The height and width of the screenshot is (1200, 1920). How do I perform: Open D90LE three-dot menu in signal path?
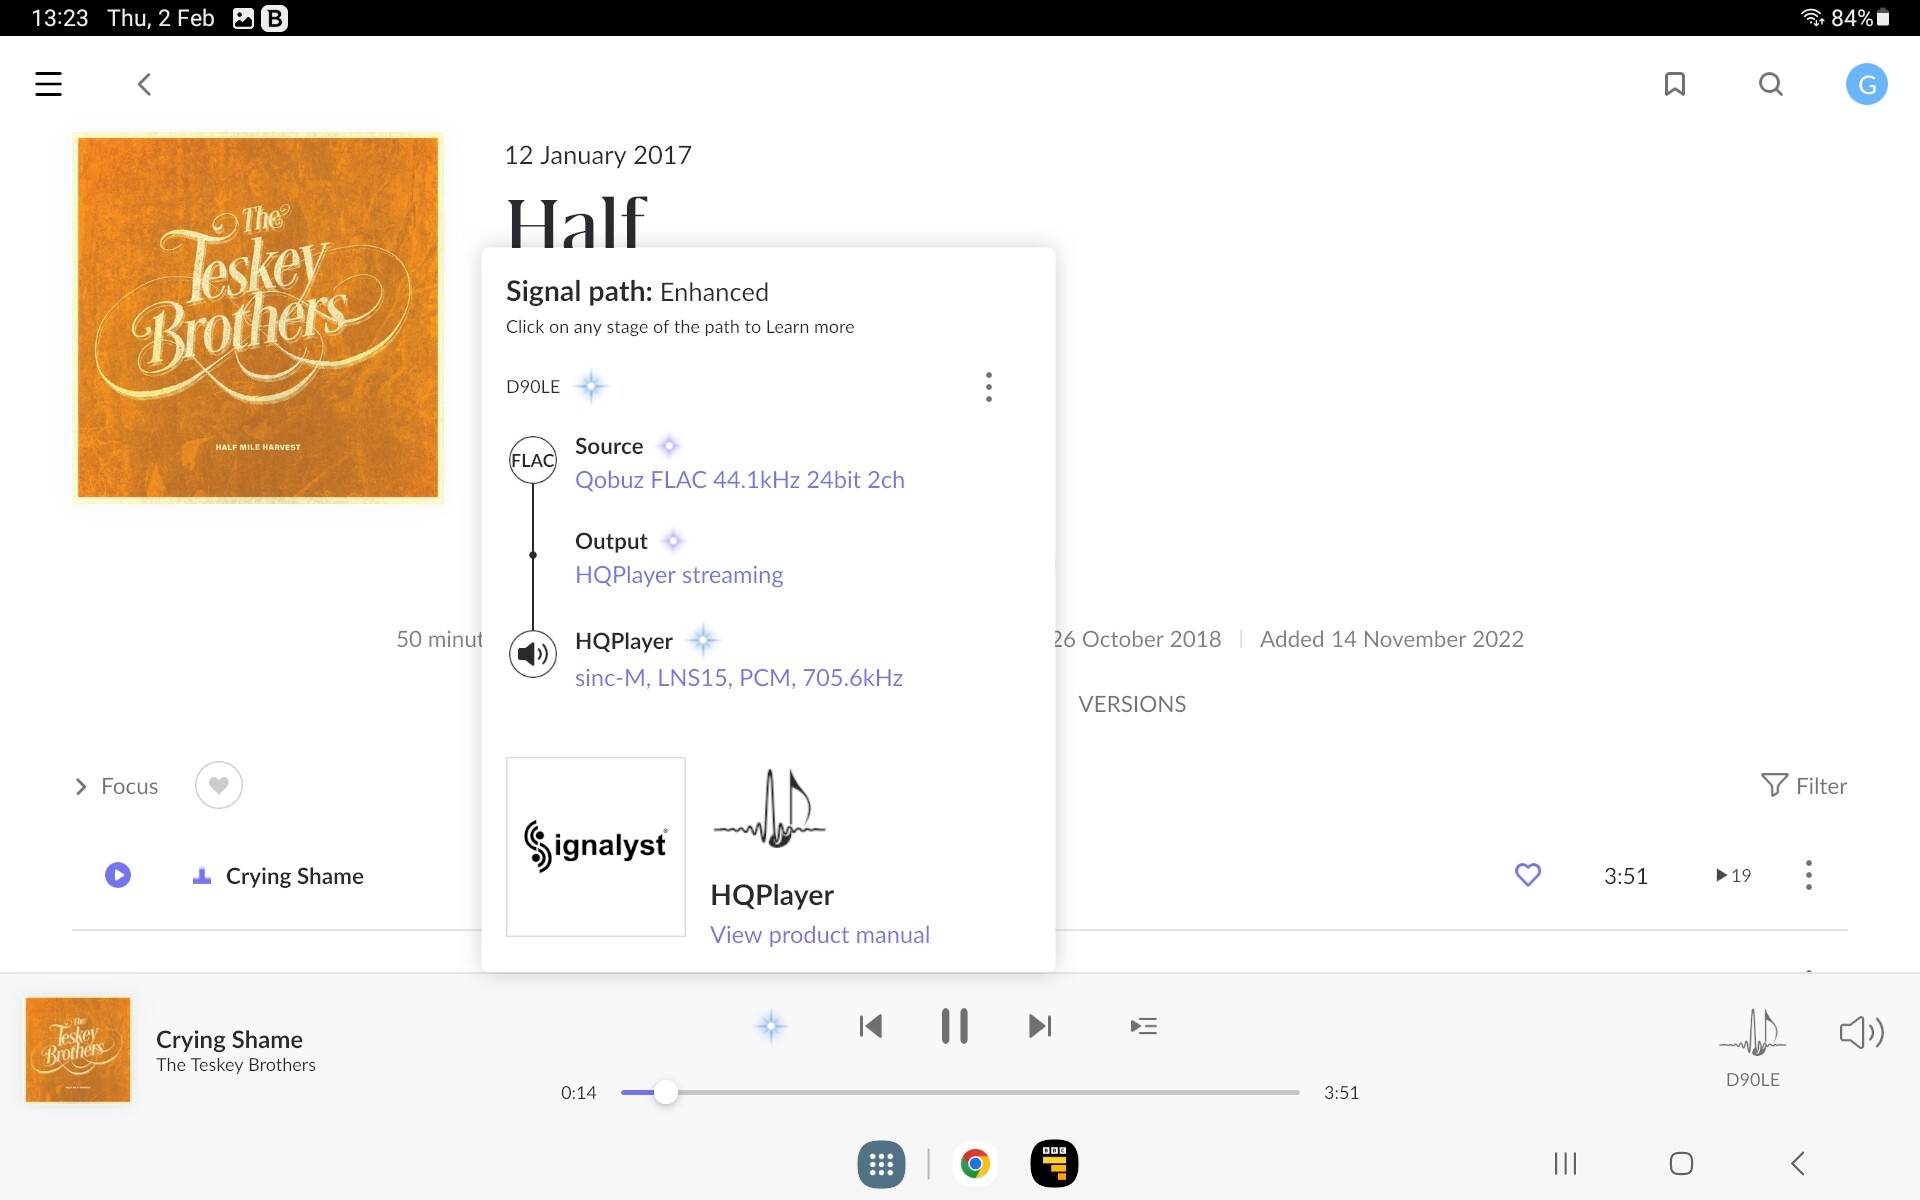click(x=988, y=387)
